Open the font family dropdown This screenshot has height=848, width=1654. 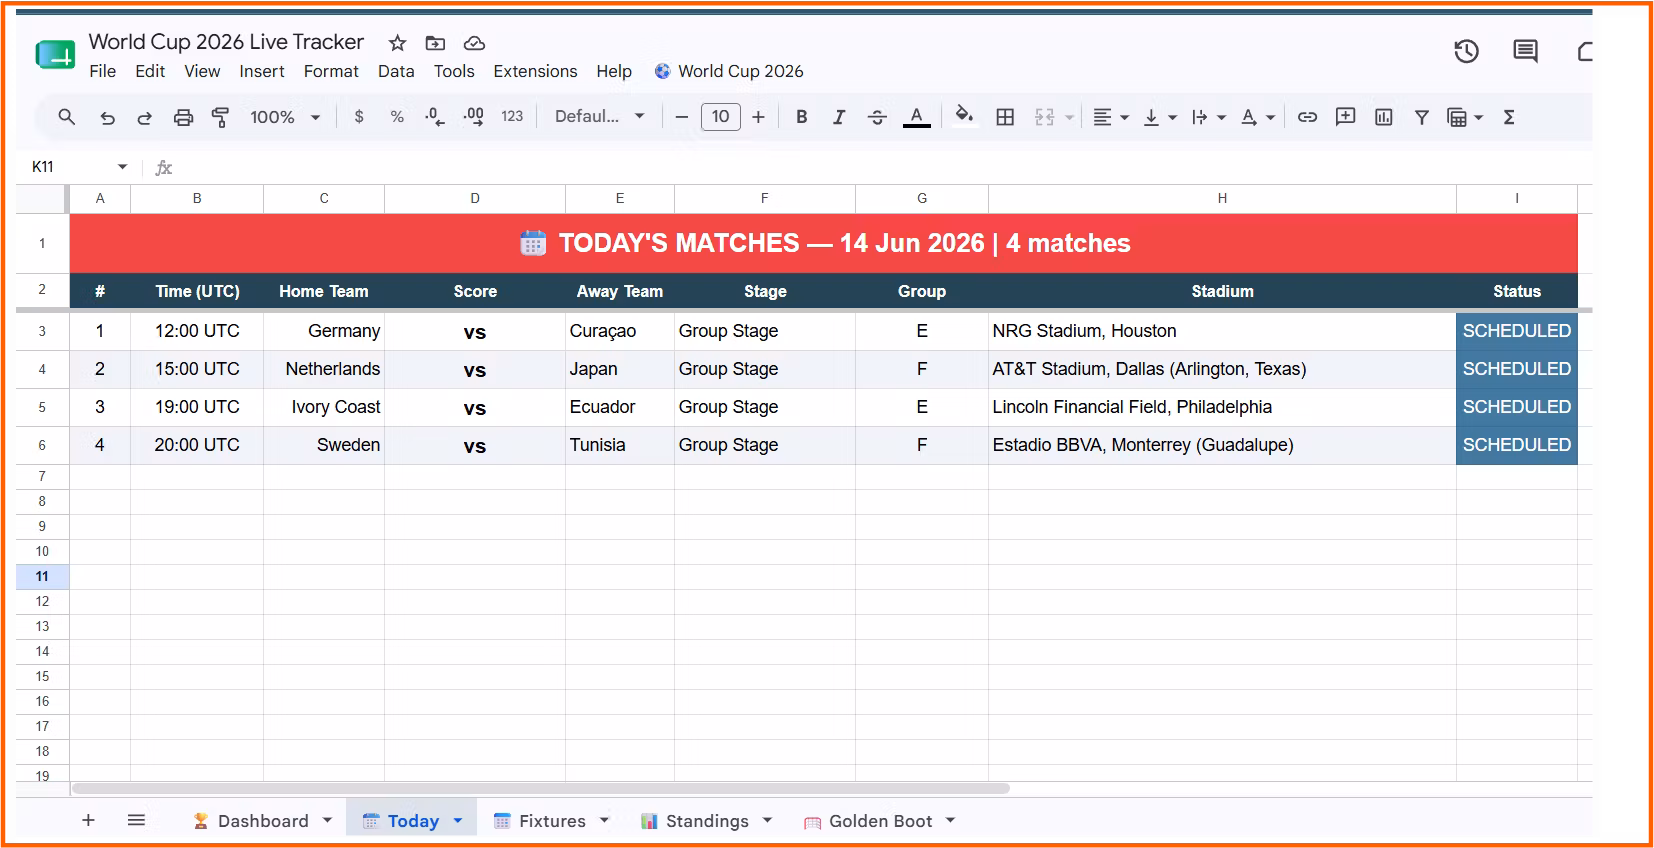(x=600, y=116)
